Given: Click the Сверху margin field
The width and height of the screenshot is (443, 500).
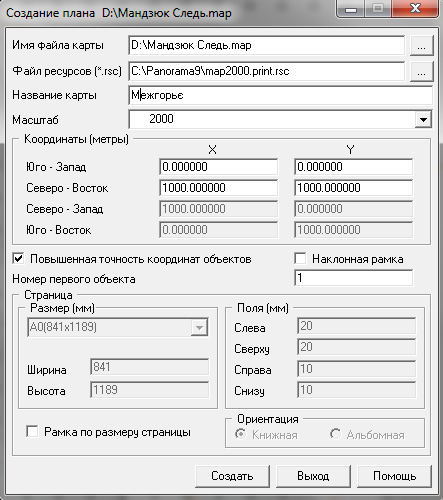Looking at the screenshot, I should [356, 347].
